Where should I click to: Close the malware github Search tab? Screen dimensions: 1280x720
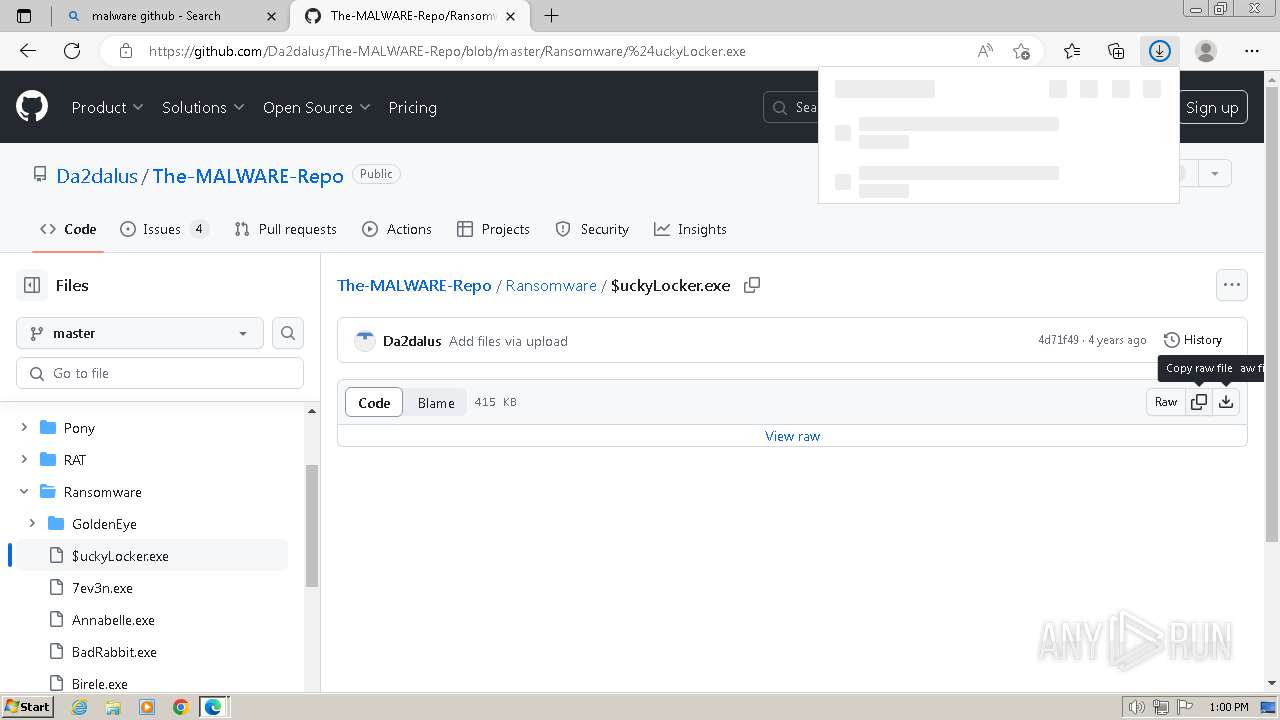(x=271, y=15)
